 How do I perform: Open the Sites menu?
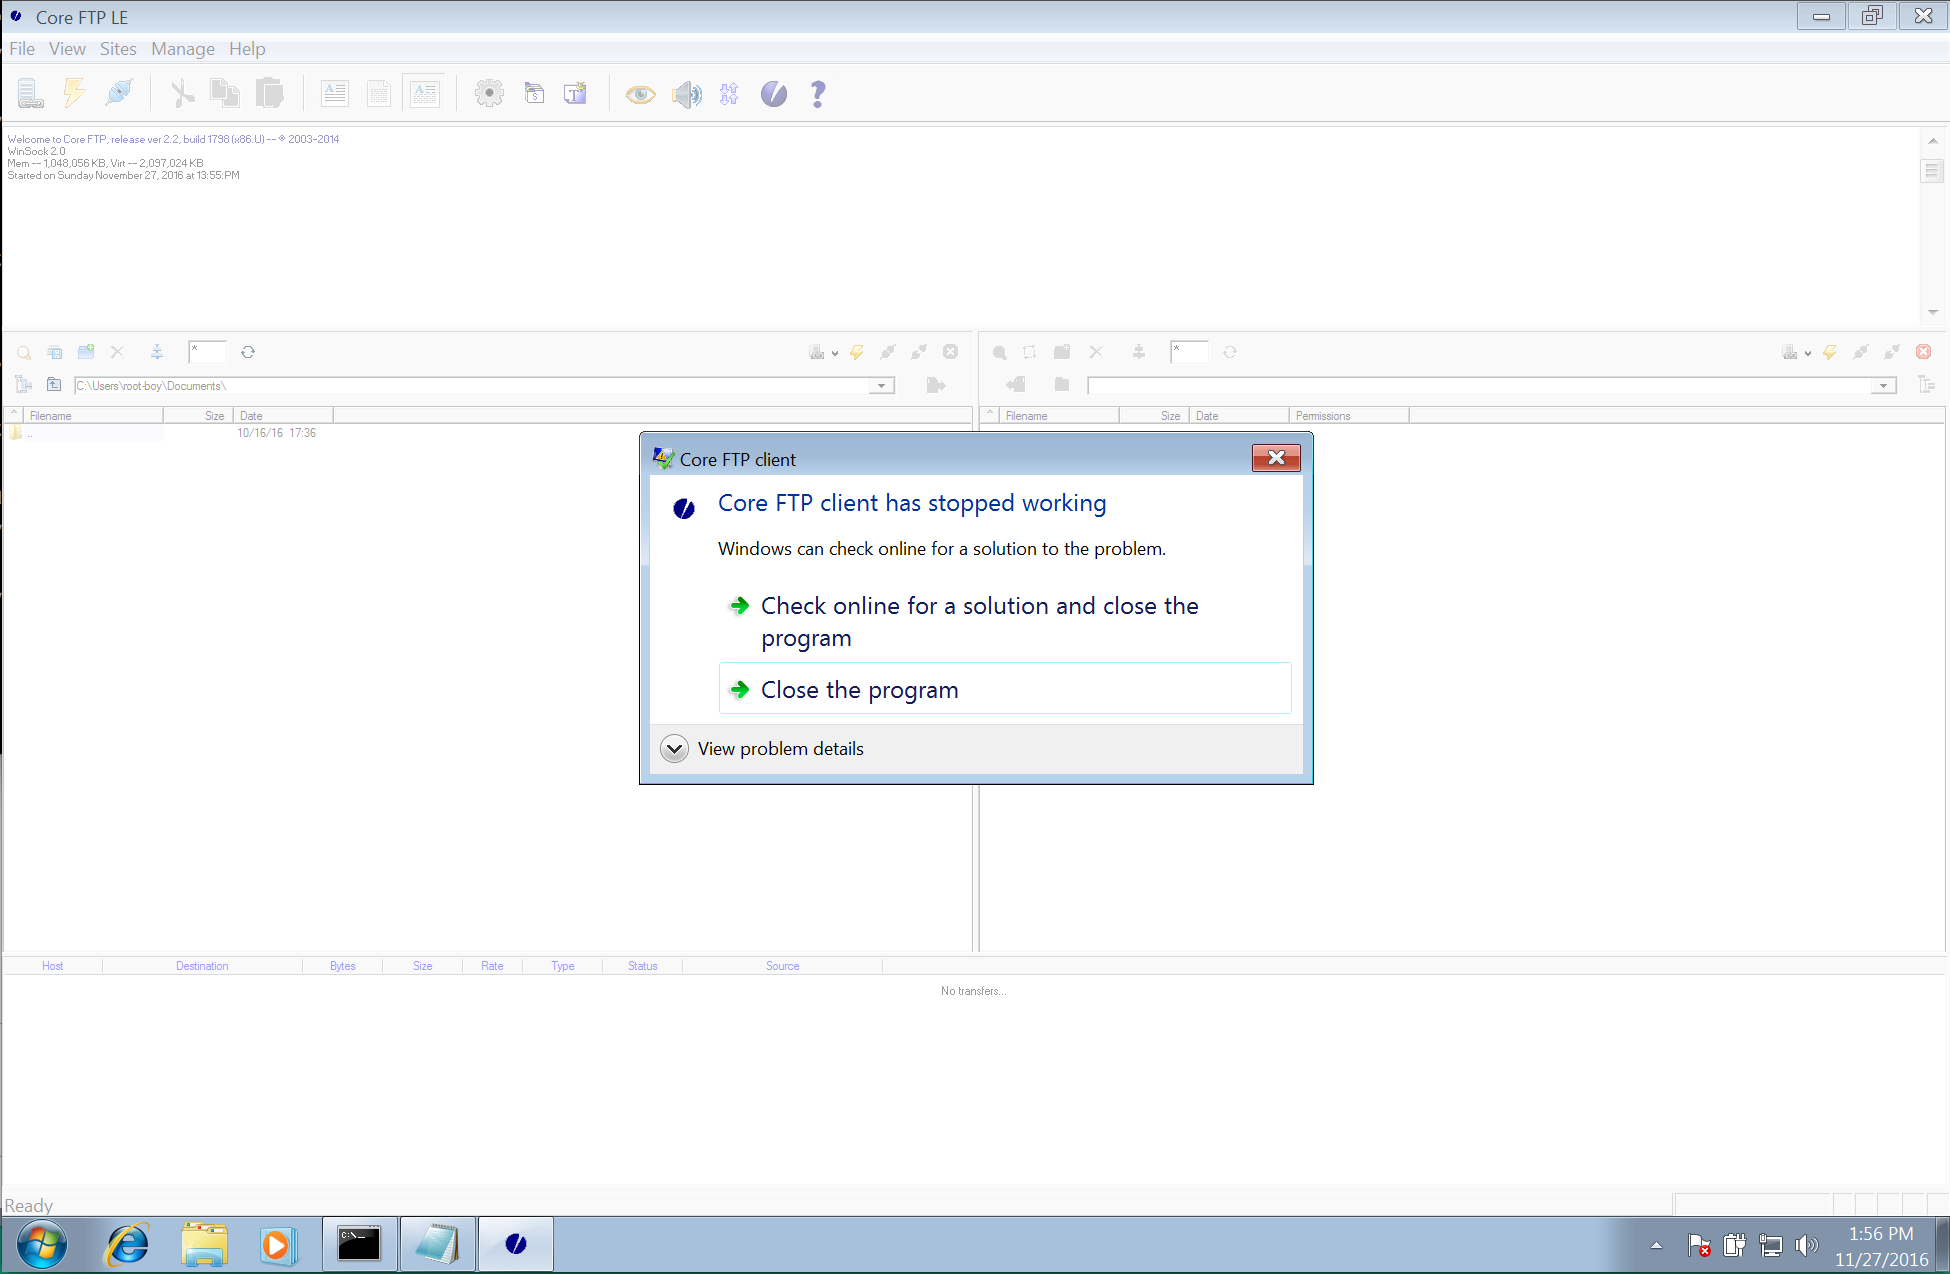[x=118, y=49]
